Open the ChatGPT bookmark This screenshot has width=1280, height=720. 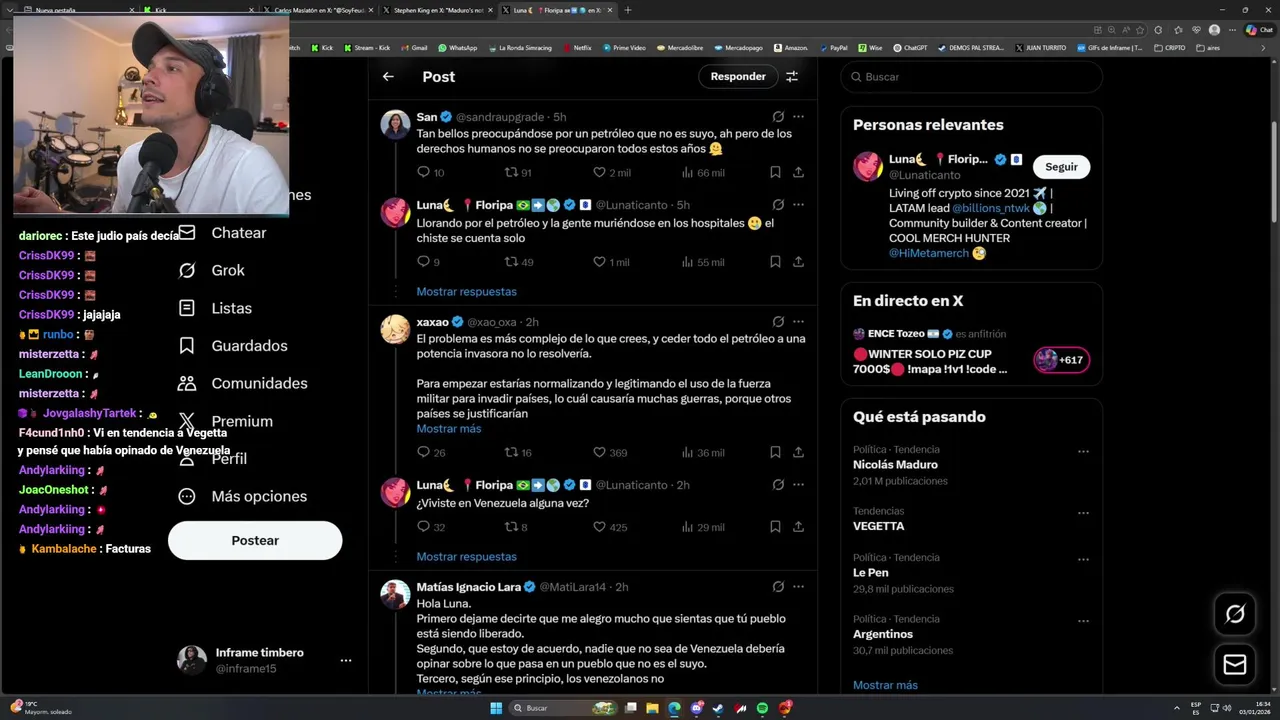click(x=909, y=47)
